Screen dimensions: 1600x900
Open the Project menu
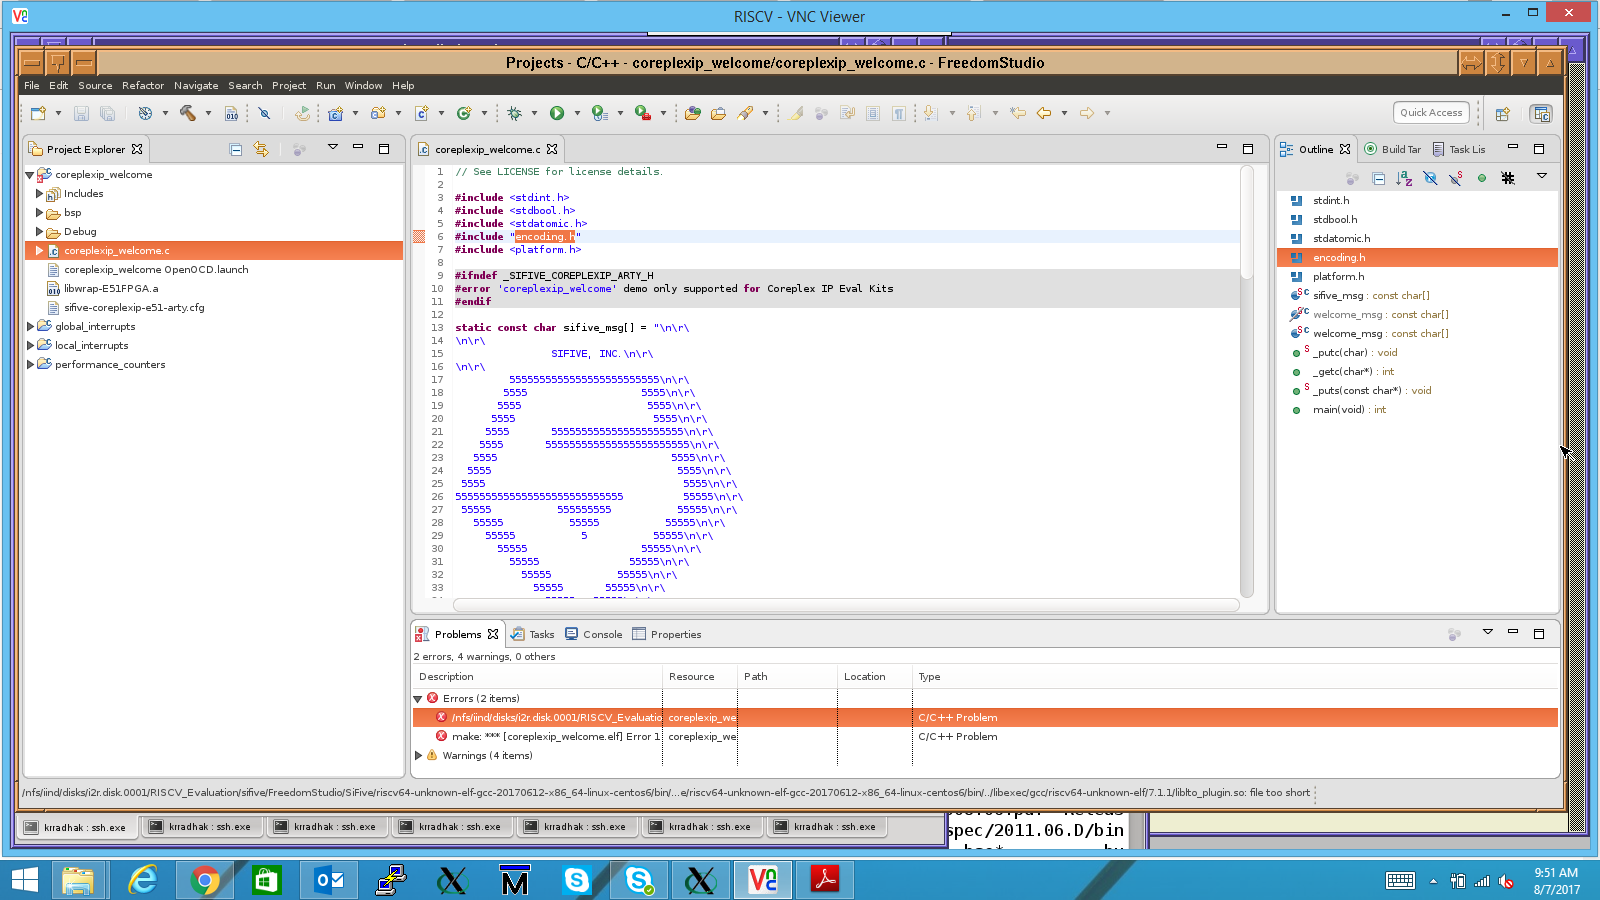pyautogui.click(x=289, y=86)
